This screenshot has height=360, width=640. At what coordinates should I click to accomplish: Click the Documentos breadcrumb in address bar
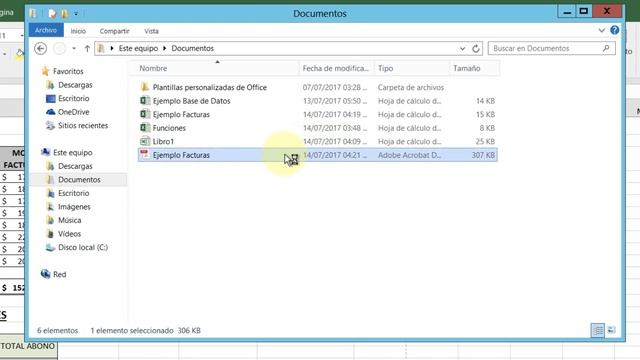pyautogui.click(x=192, y=48)
